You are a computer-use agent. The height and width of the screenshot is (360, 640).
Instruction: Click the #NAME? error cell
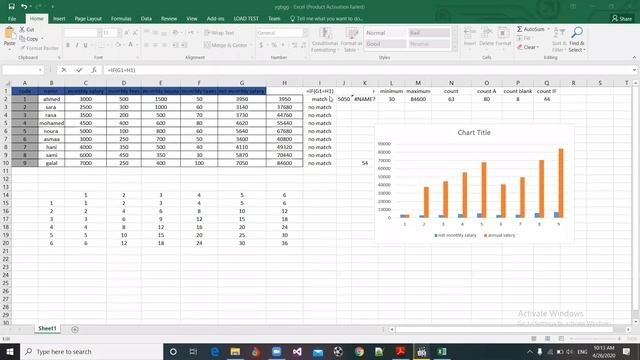(364, 99)
